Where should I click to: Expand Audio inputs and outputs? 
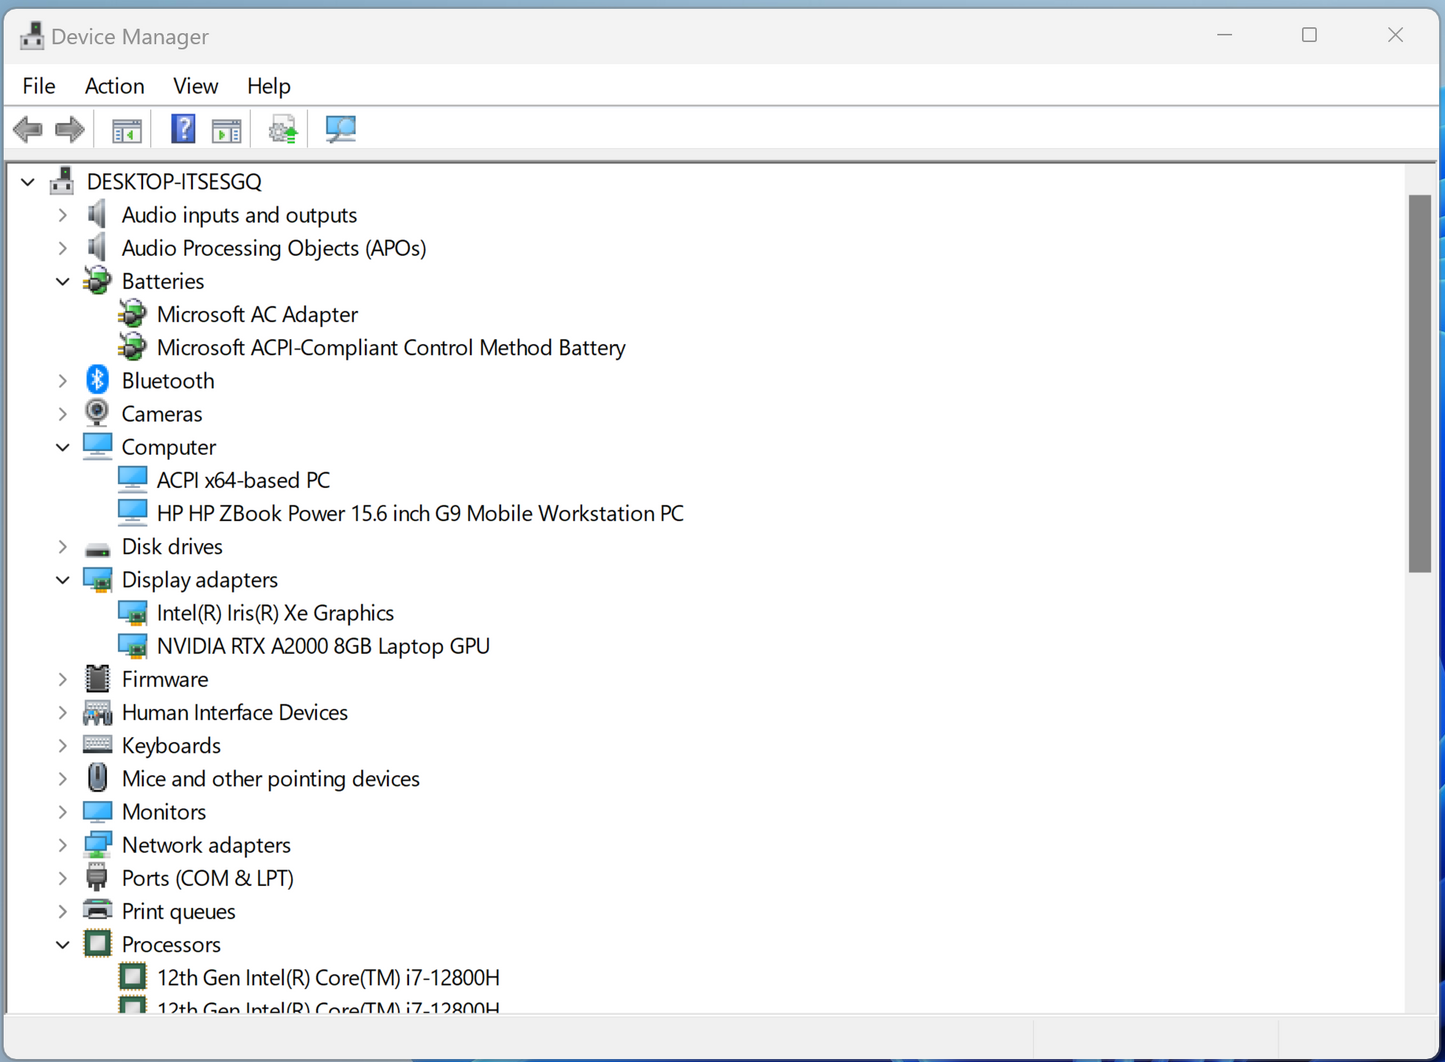tap(63, 215)
